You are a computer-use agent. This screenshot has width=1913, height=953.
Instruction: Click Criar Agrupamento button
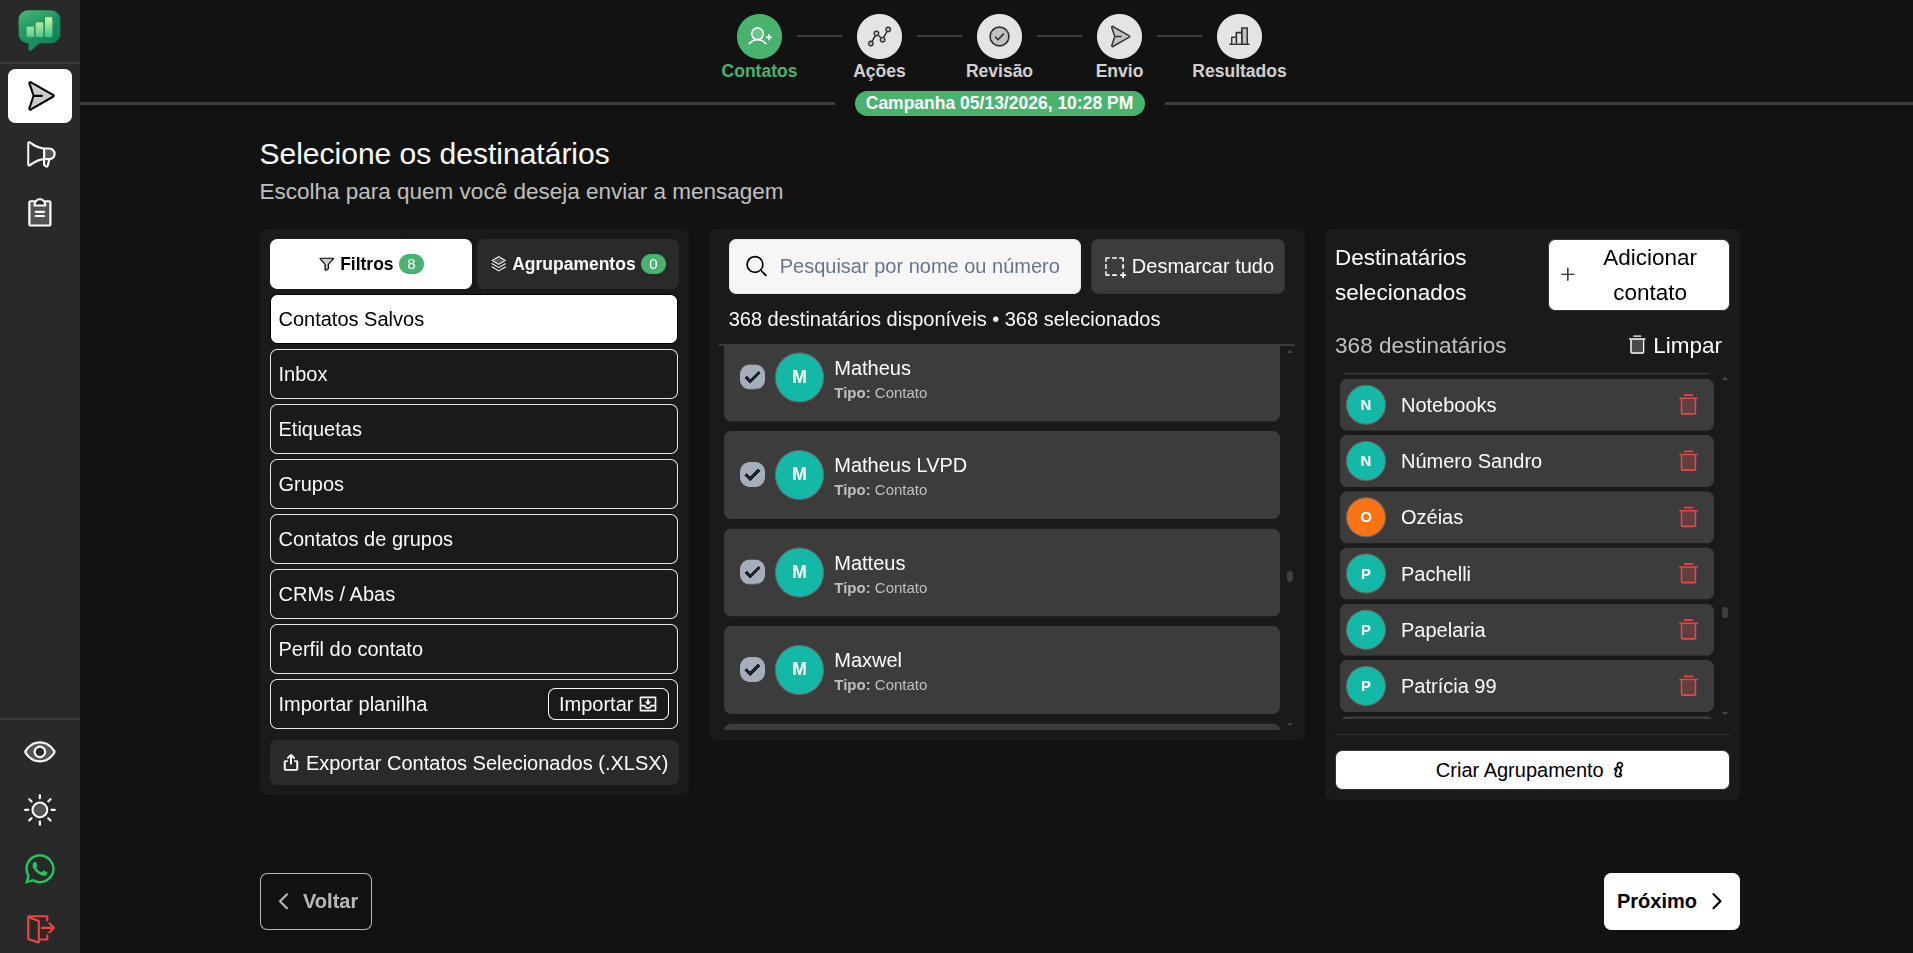pos(1532,770)
